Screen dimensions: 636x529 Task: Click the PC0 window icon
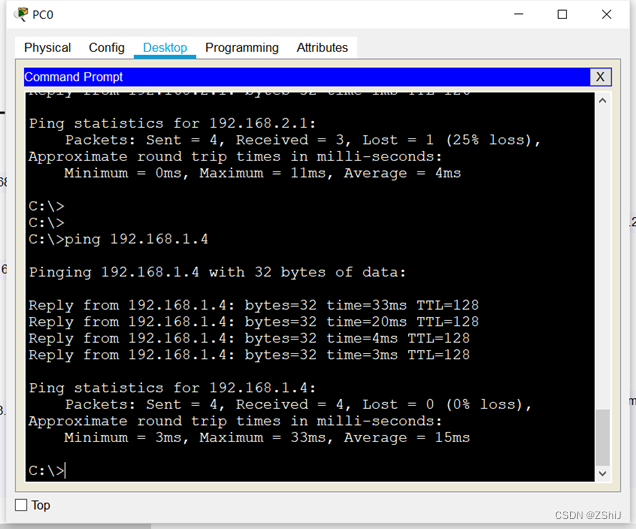(21, 15)
